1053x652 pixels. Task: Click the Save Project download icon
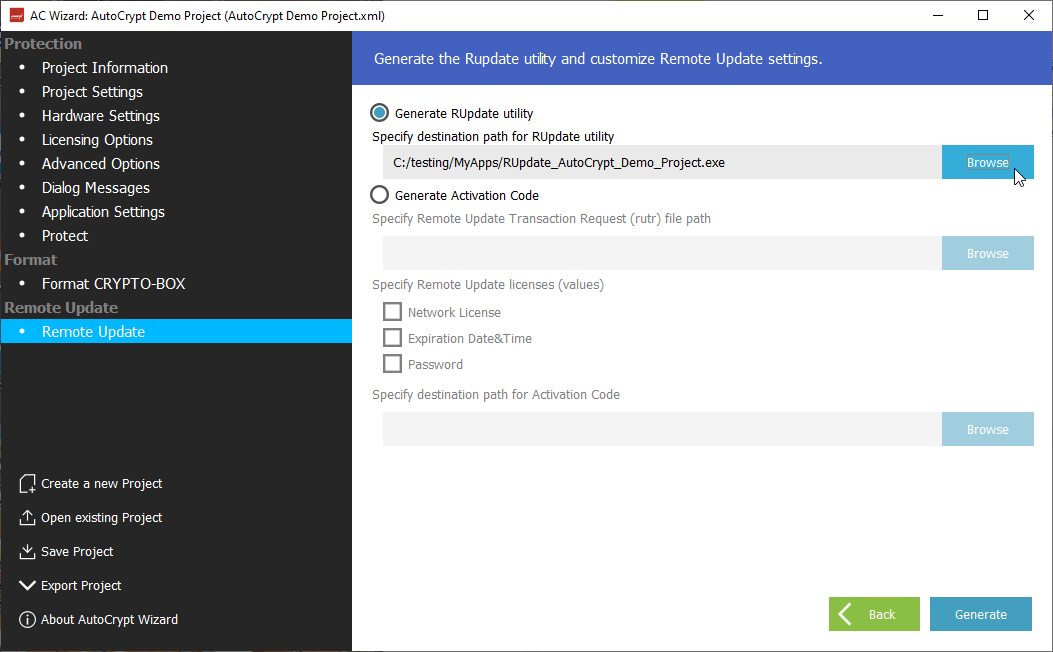coord(27,552)
